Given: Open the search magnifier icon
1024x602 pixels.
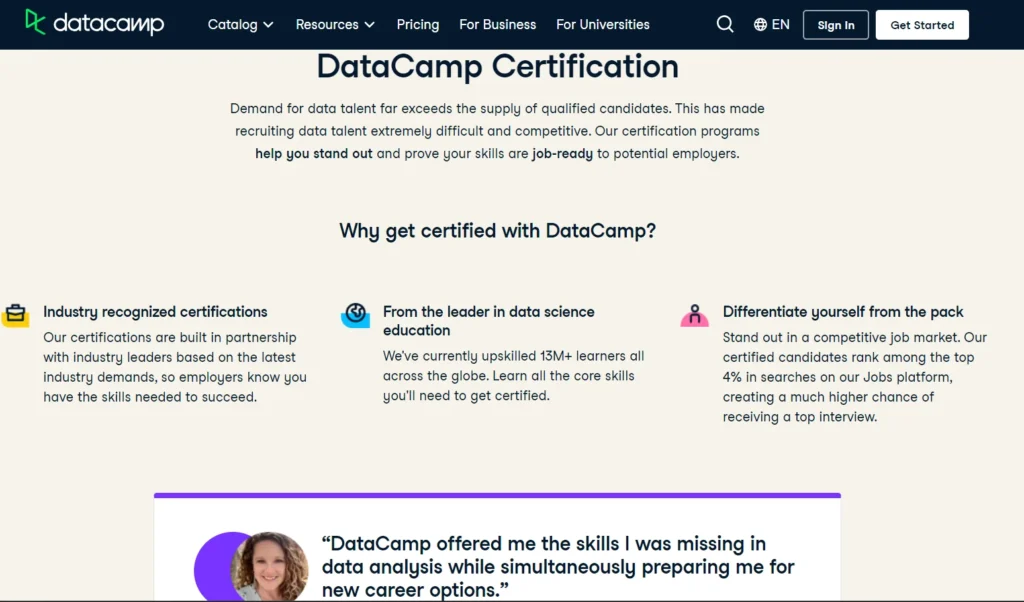Looking at the screenshot, I should click(725, 24).
